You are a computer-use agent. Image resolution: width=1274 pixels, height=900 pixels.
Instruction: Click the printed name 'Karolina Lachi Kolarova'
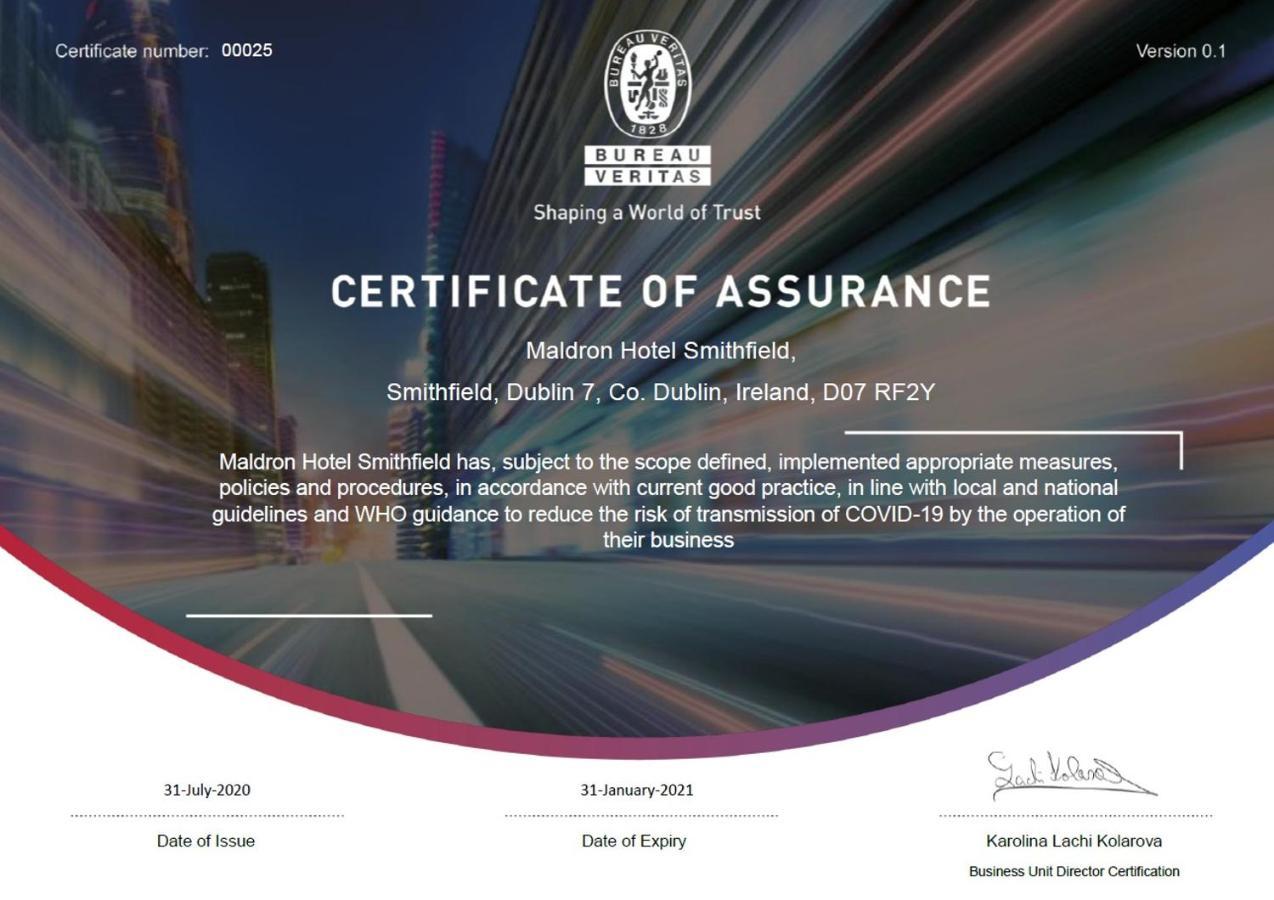1074,841
